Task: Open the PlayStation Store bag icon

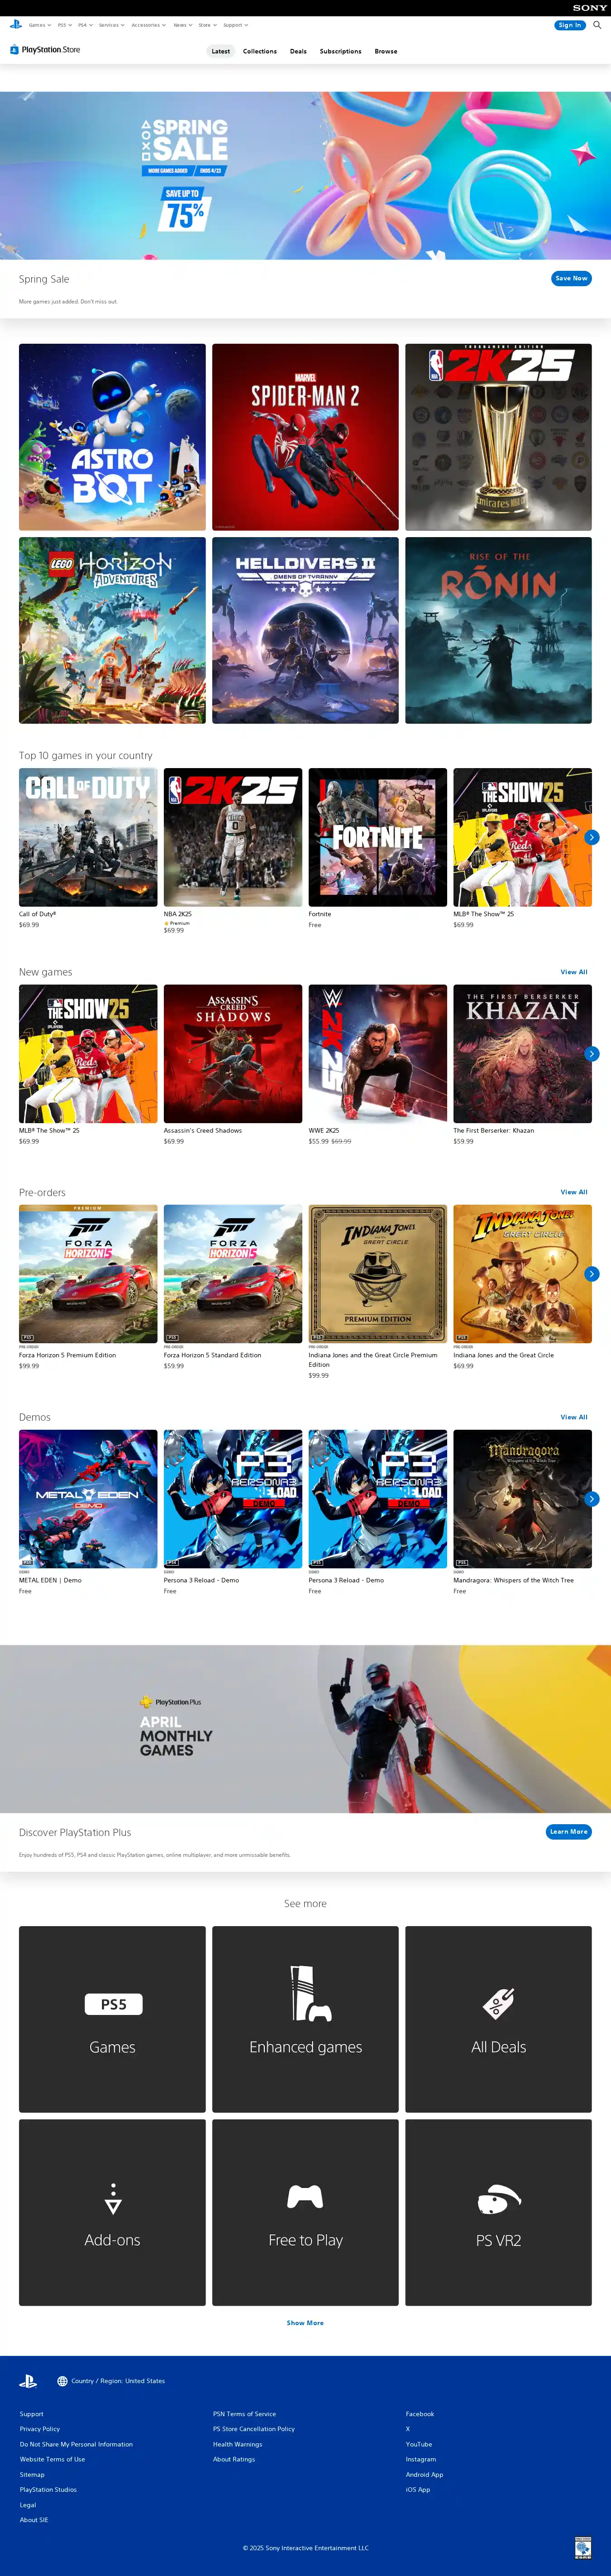Action: click(14, 49)
